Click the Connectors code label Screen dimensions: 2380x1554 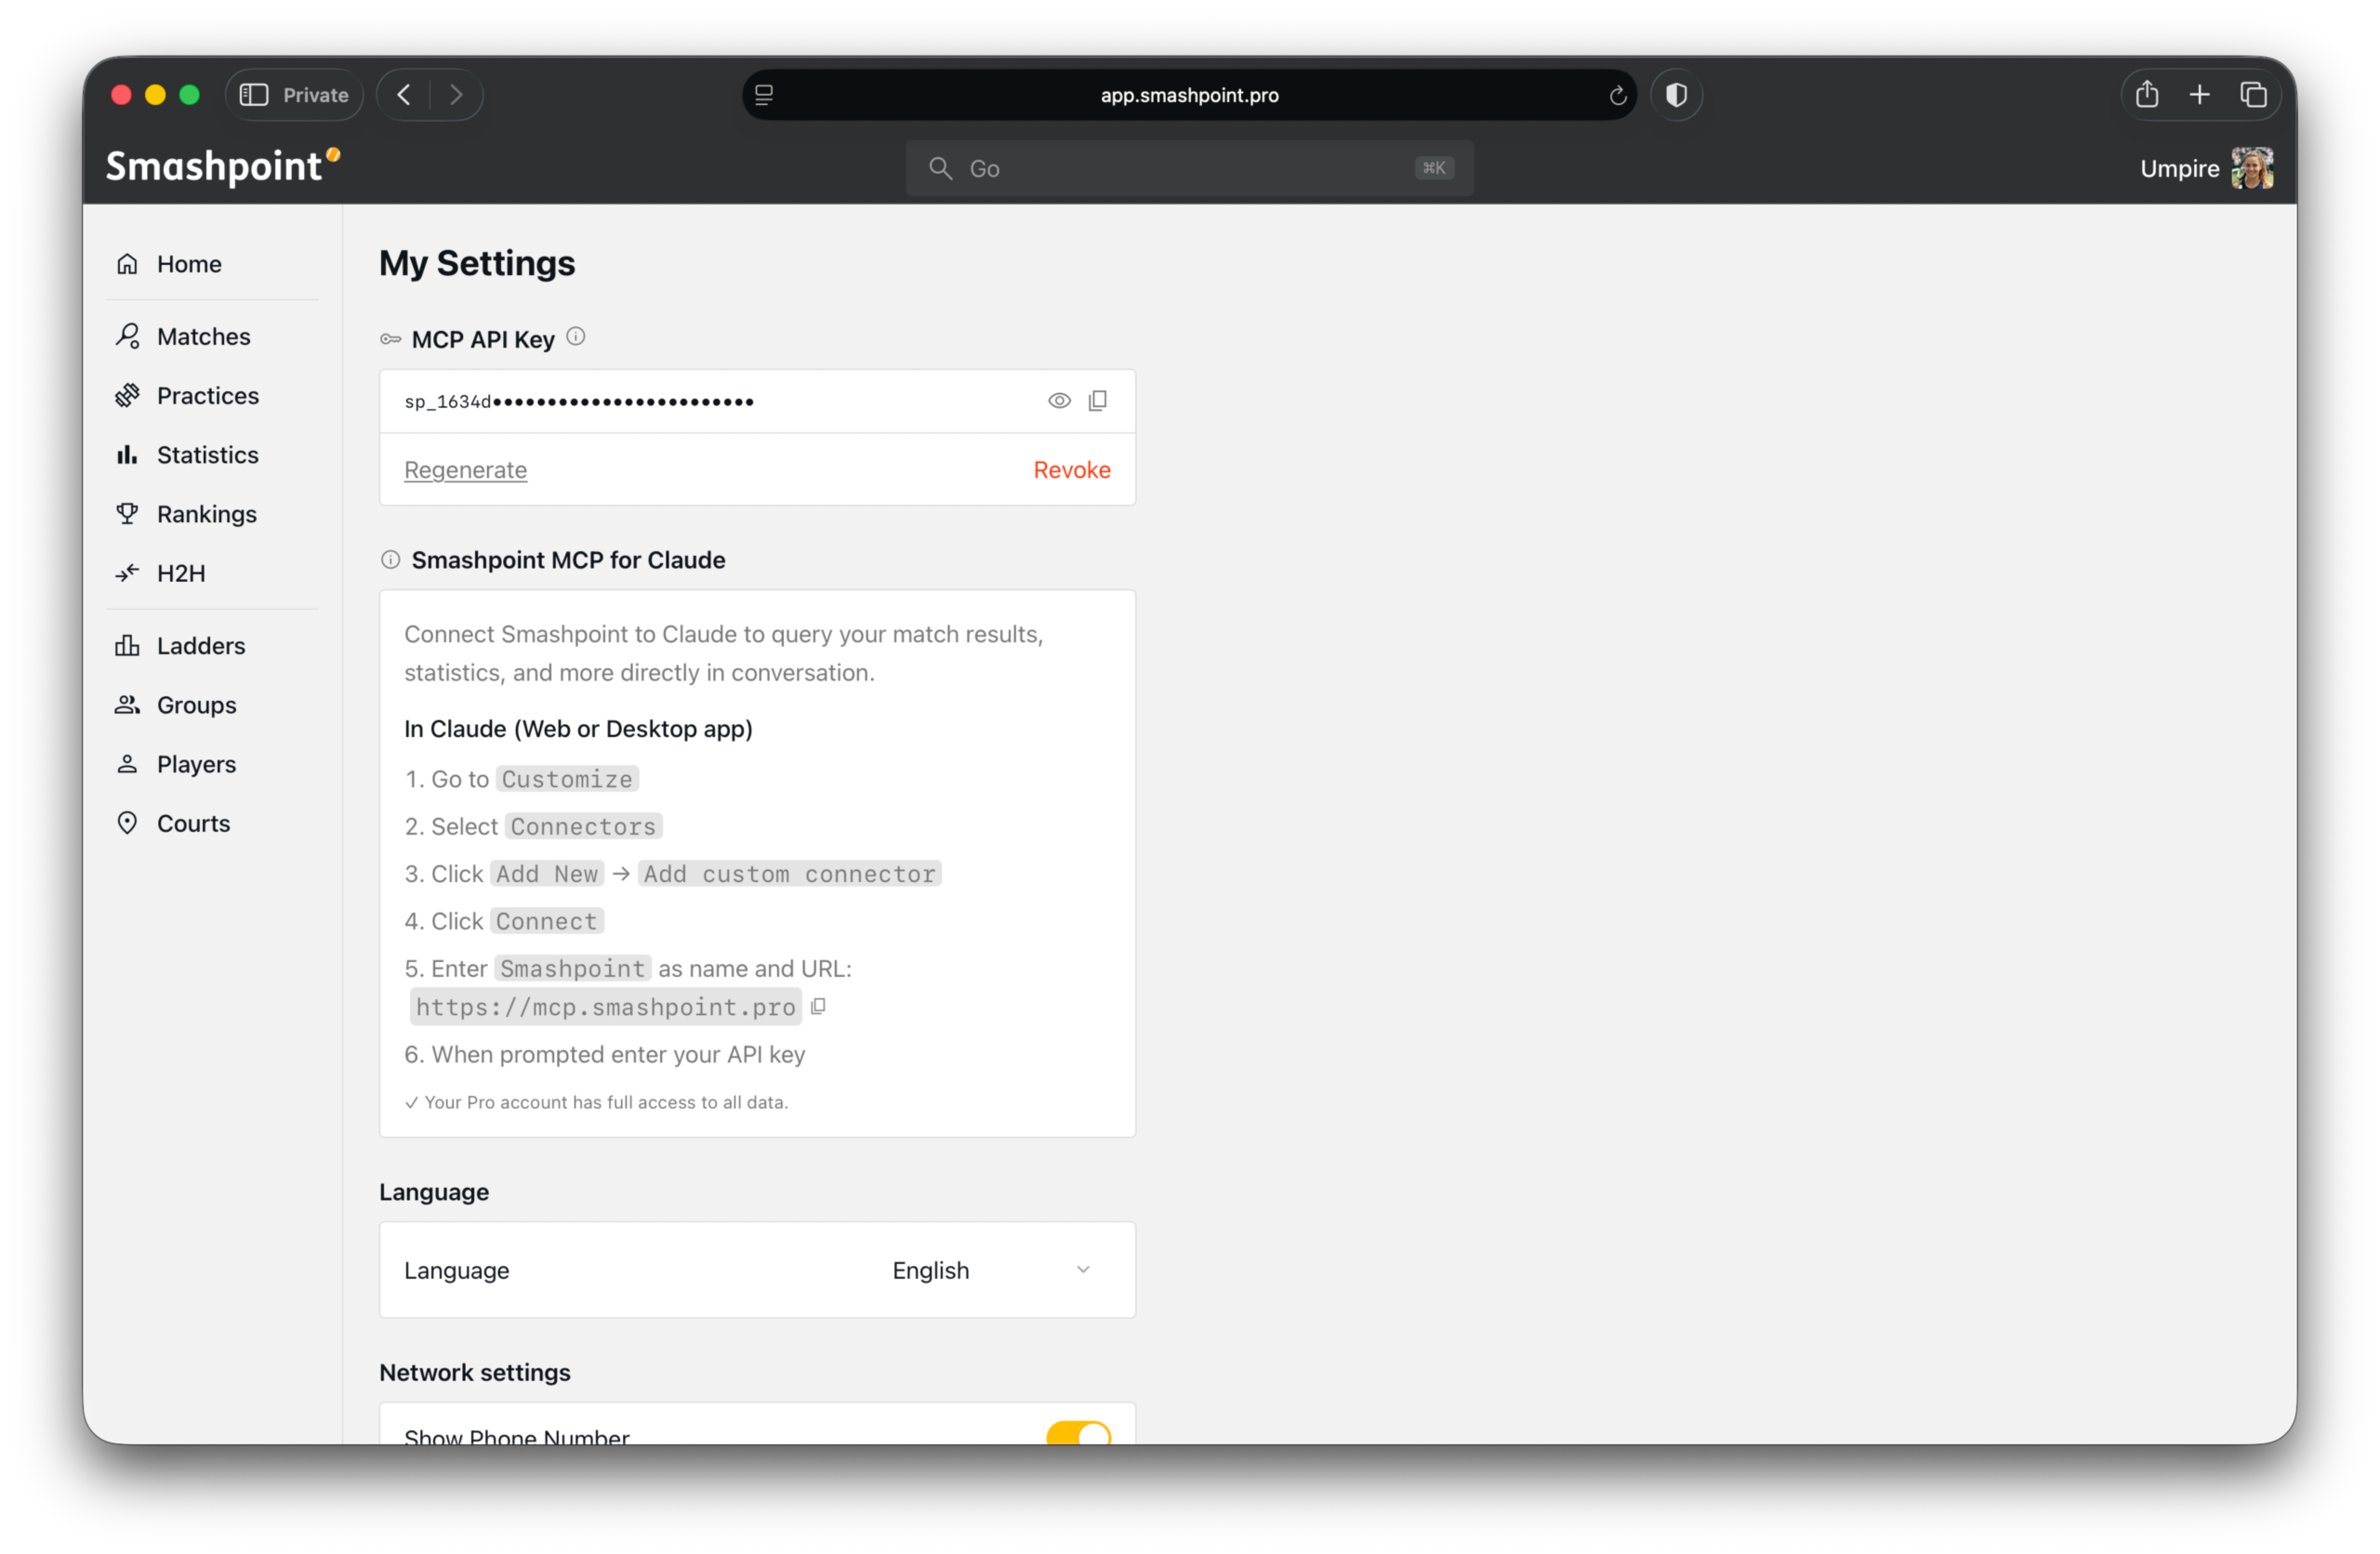[584, 826]
